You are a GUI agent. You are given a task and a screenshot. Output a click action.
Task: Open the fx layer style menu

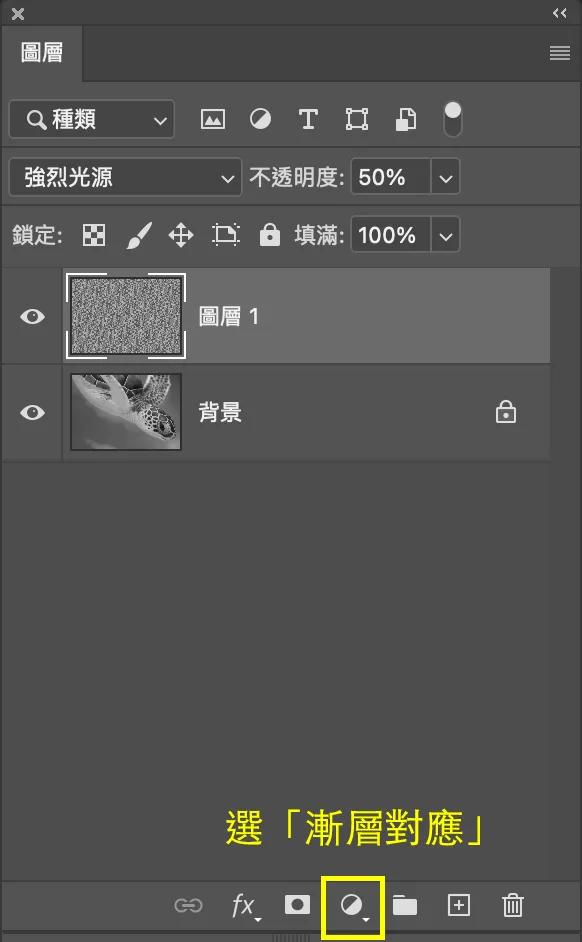245,906
